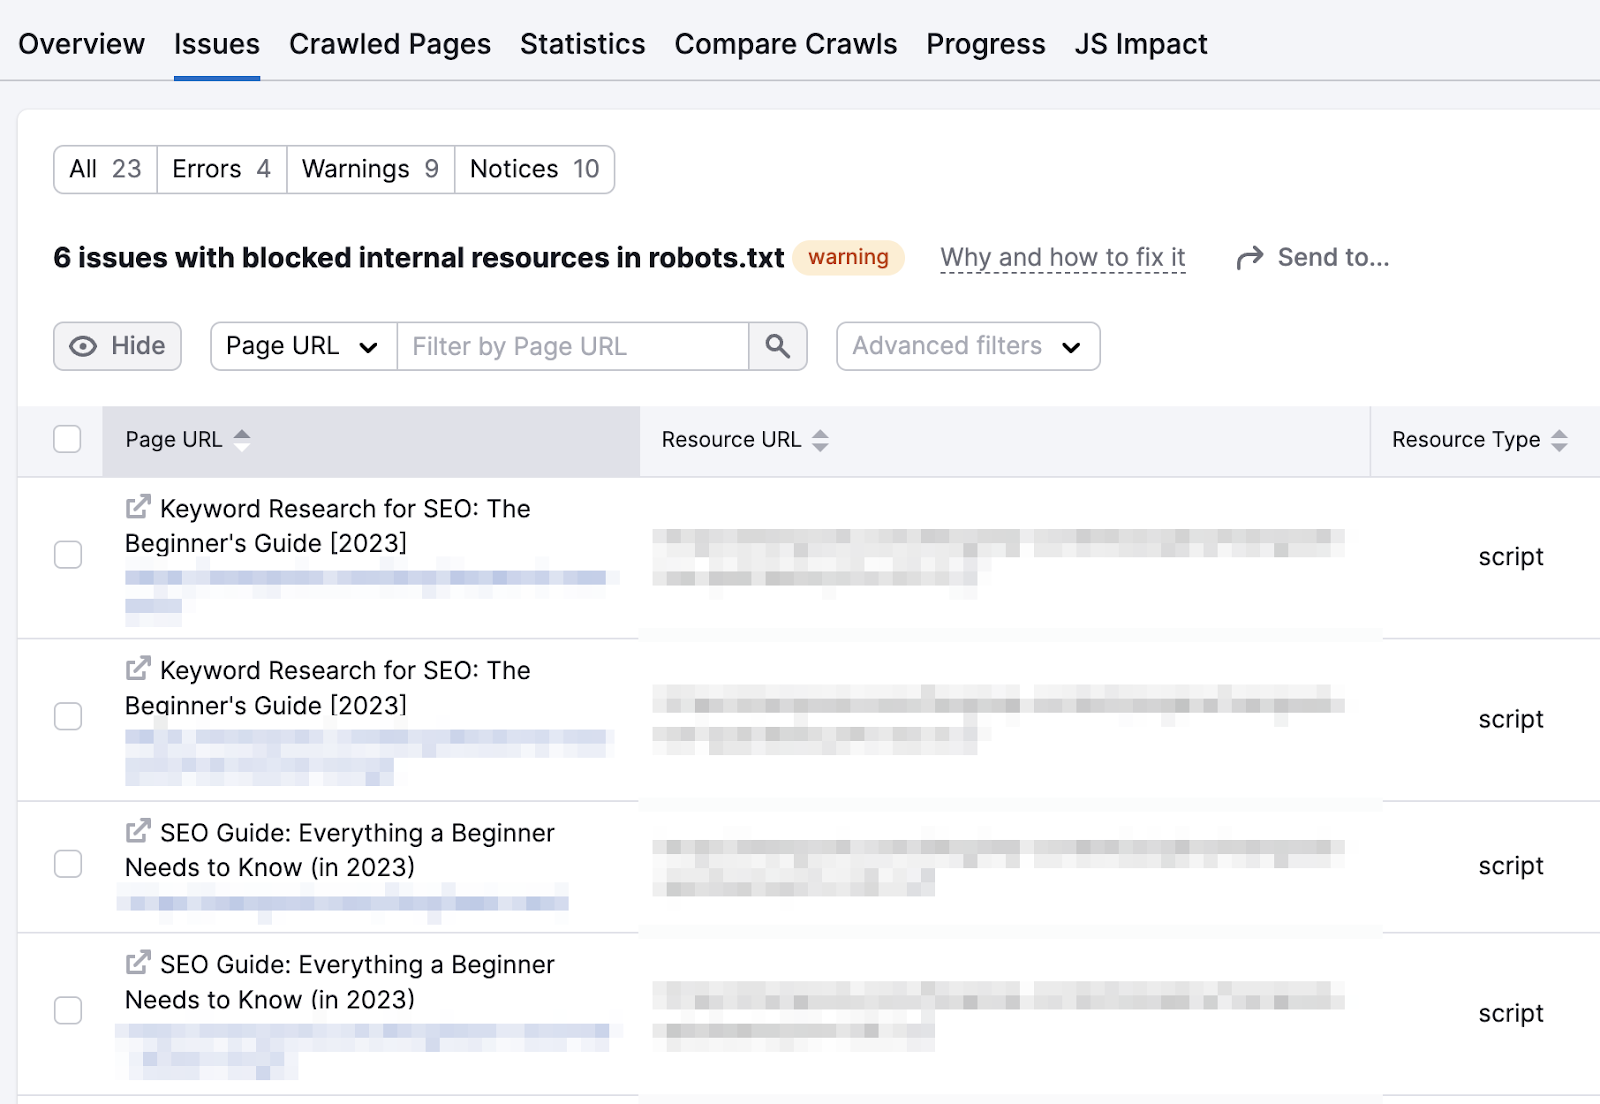Go to the JS Impact tab
This screenshot has height=1104, width=1600.
[x=1141, y=44]
